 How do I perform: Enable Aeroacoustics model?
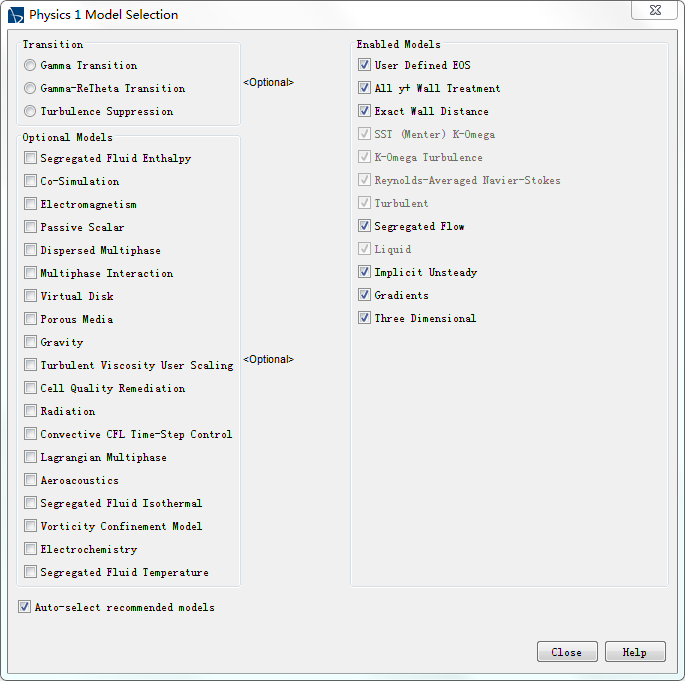[31, 480]
